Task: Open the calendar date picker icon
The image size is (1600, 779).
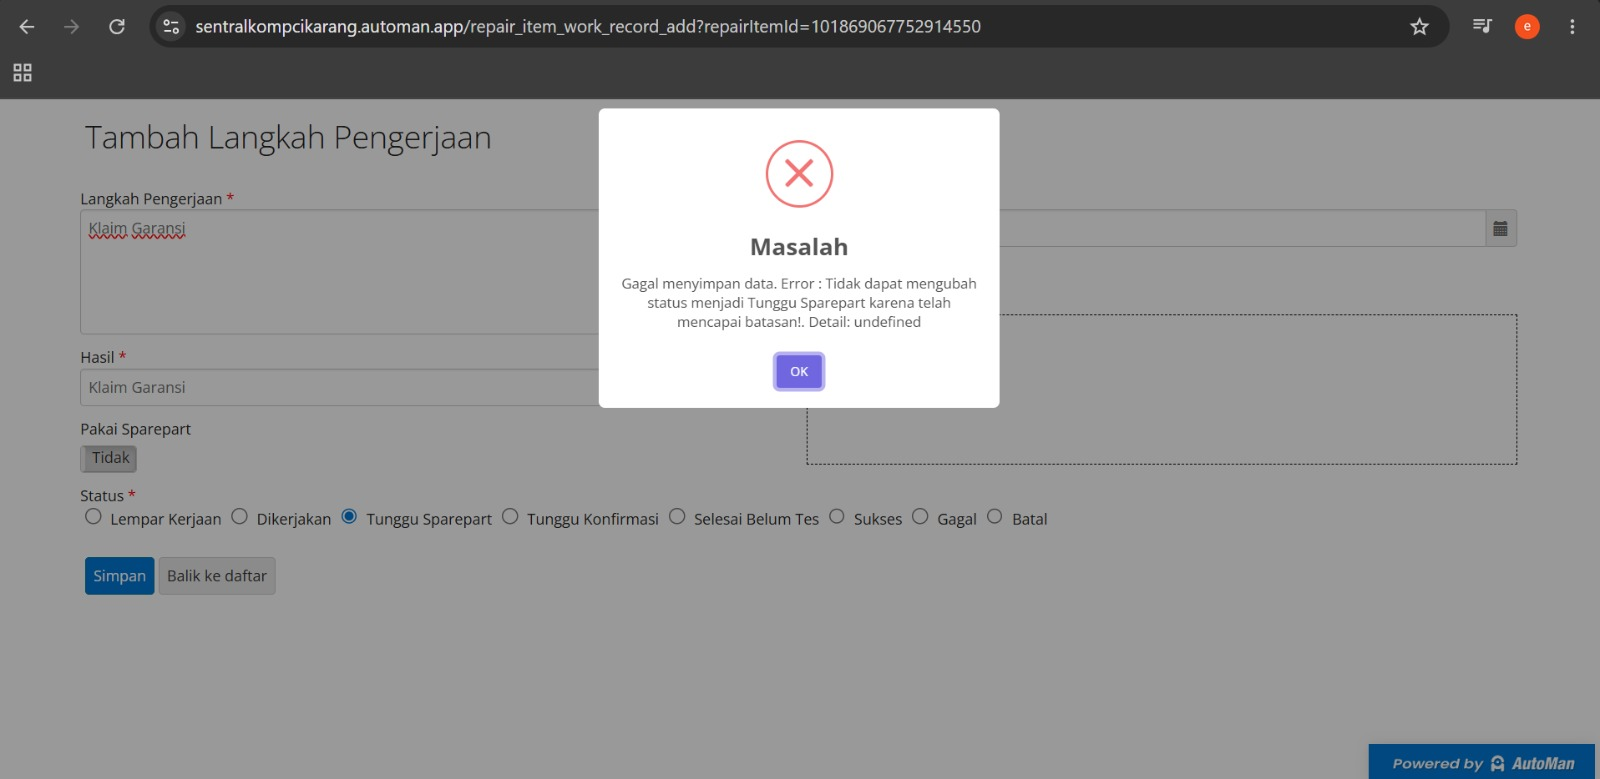Action: [1500, 228]
